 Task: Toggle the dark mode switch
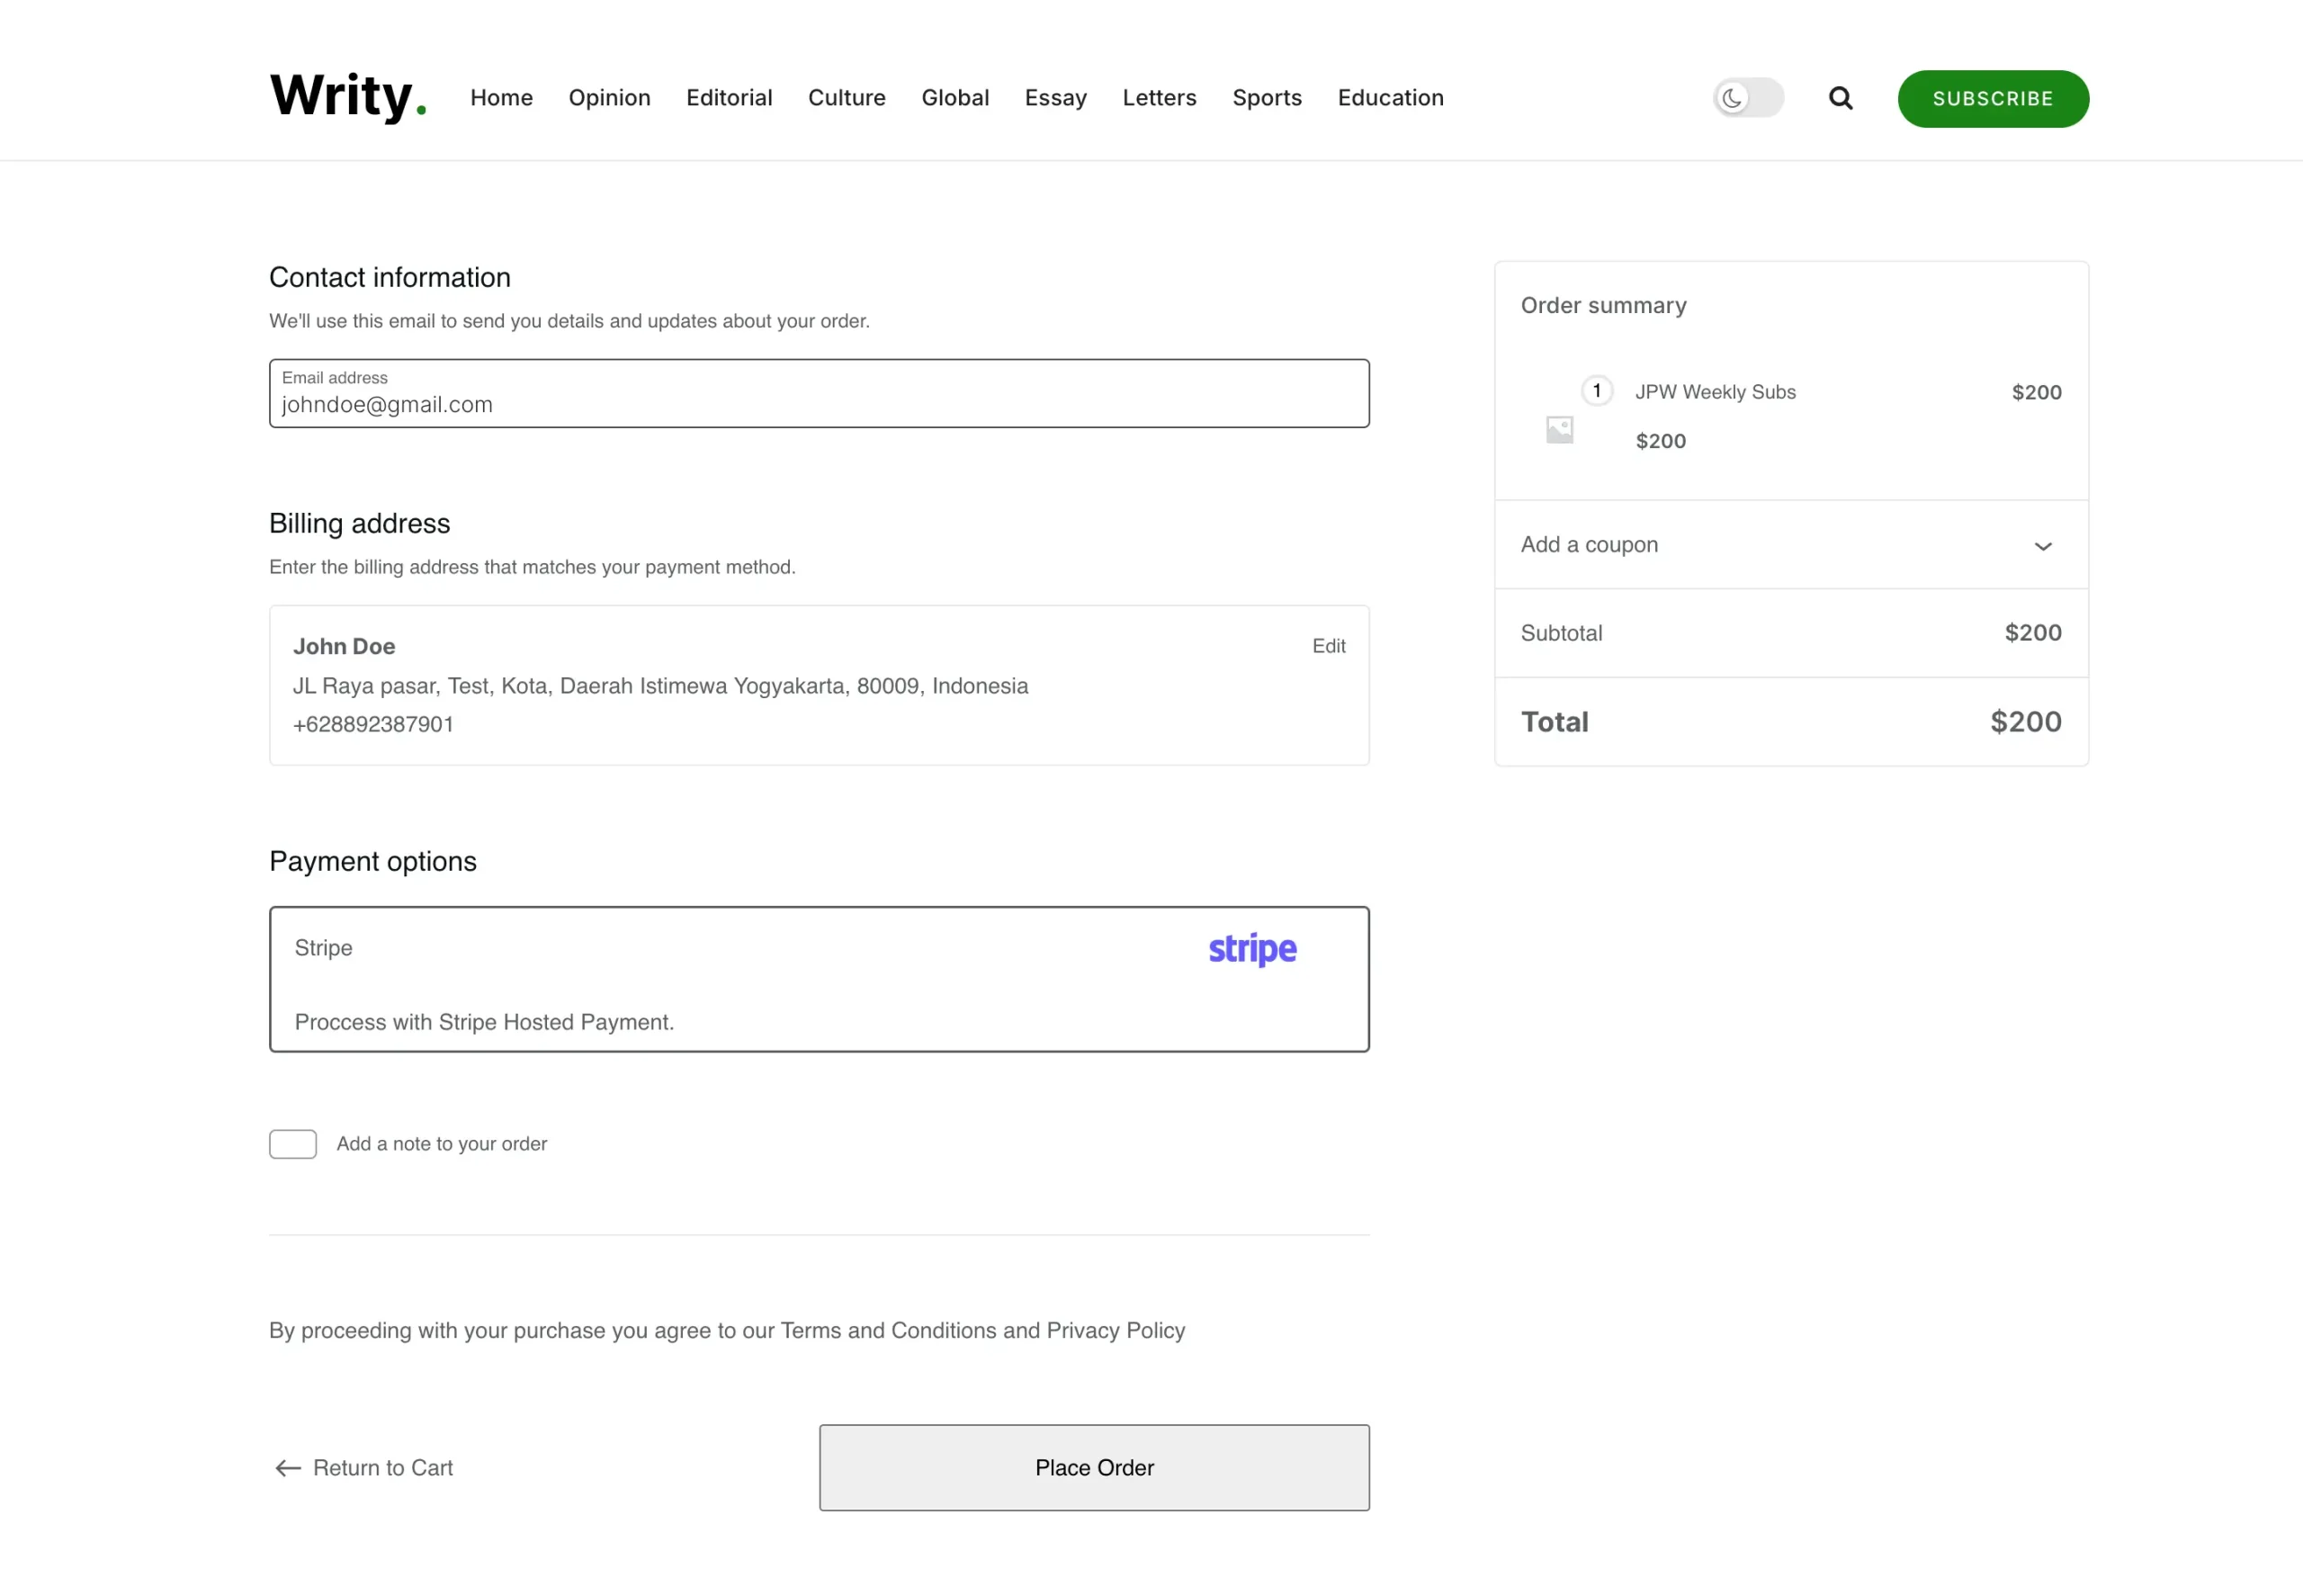tap(1747, 98)
